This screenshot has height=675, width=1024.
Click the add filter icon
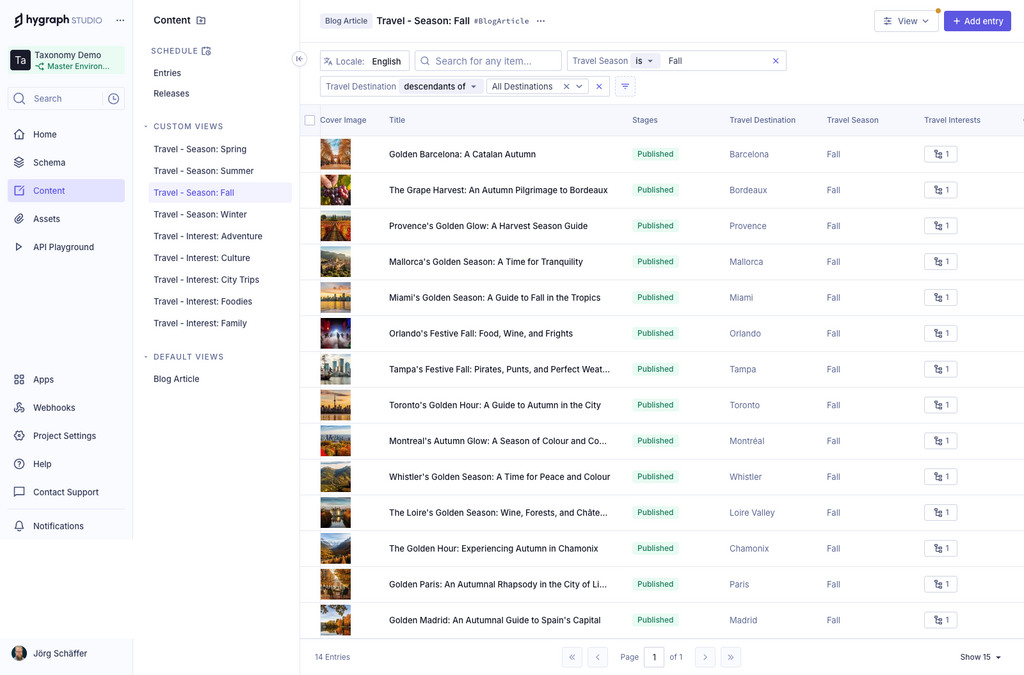pos(625,87)
